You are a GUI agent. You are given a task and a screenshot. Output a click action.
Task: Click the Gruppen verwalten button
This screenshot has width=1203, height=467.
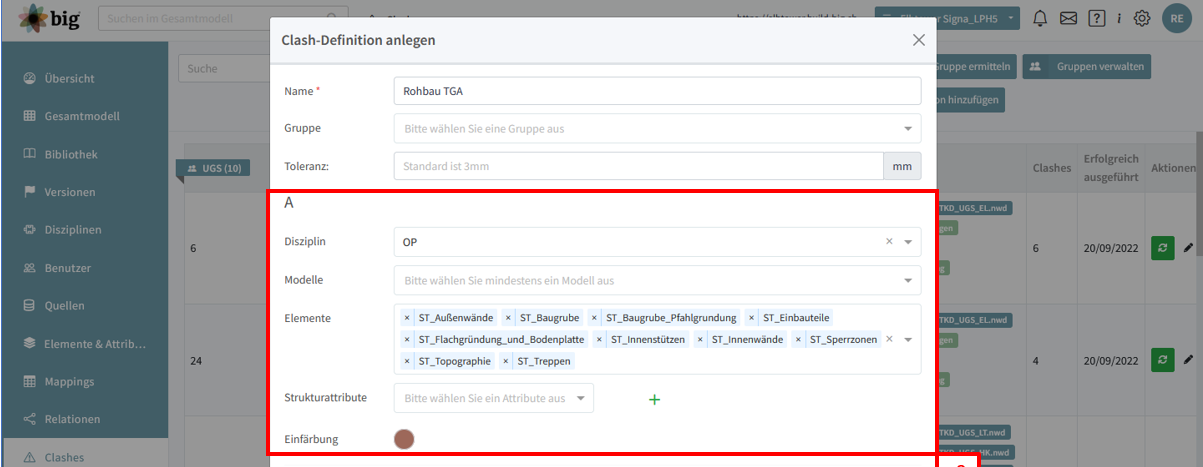pyautogui.click(x=1085, y=67)
